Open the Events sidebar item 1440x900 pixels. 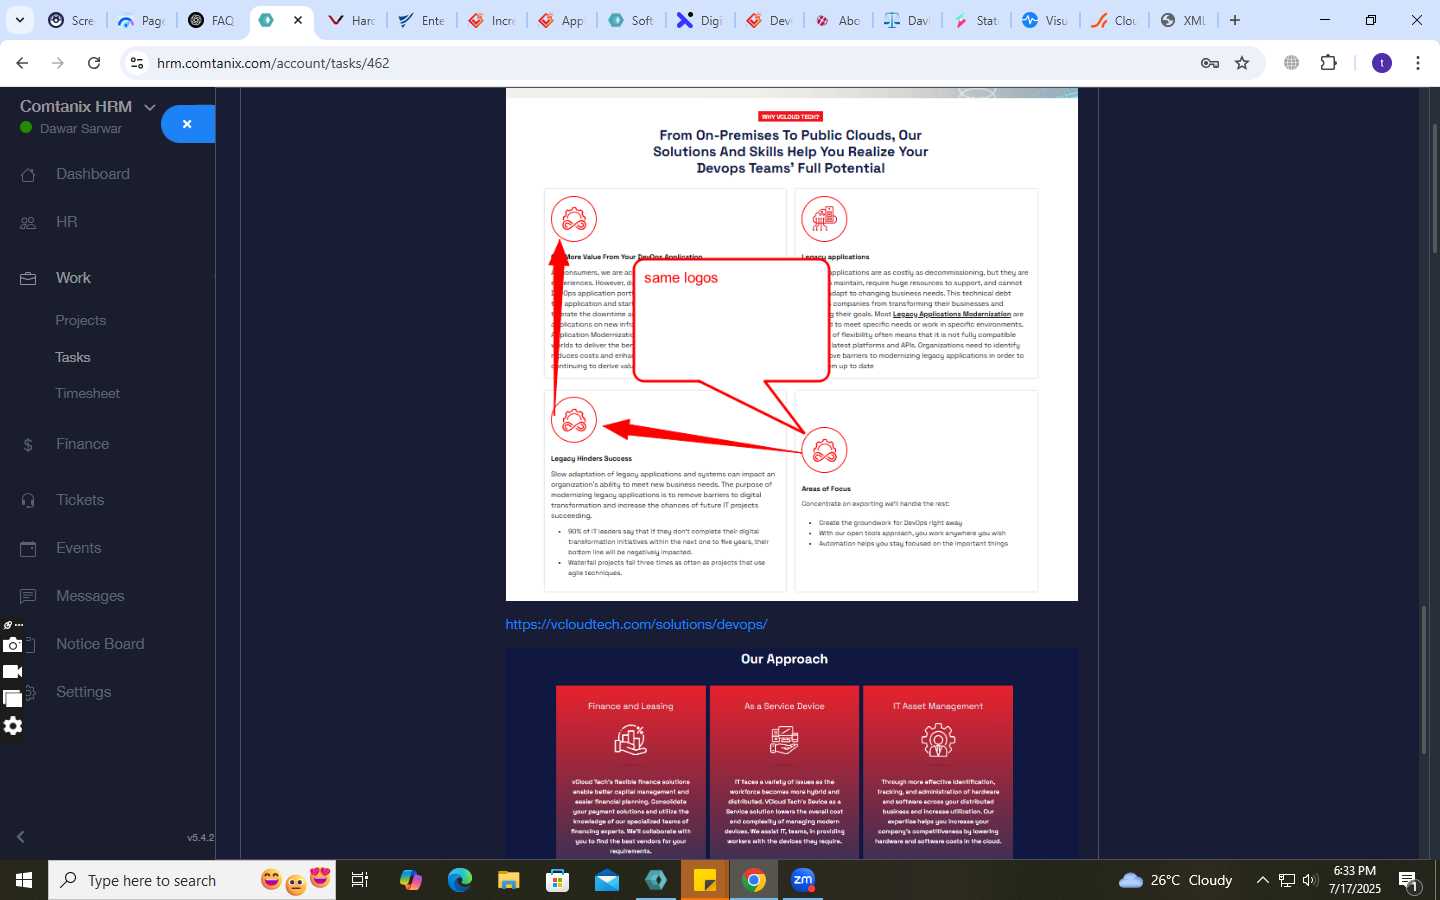coord(78,548)
